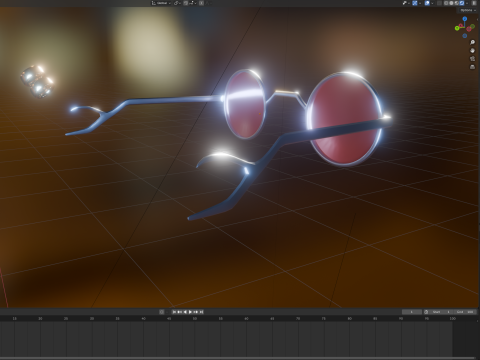480x360 pixels.
Task: Click the current frame number field
Action: point(412,312)
